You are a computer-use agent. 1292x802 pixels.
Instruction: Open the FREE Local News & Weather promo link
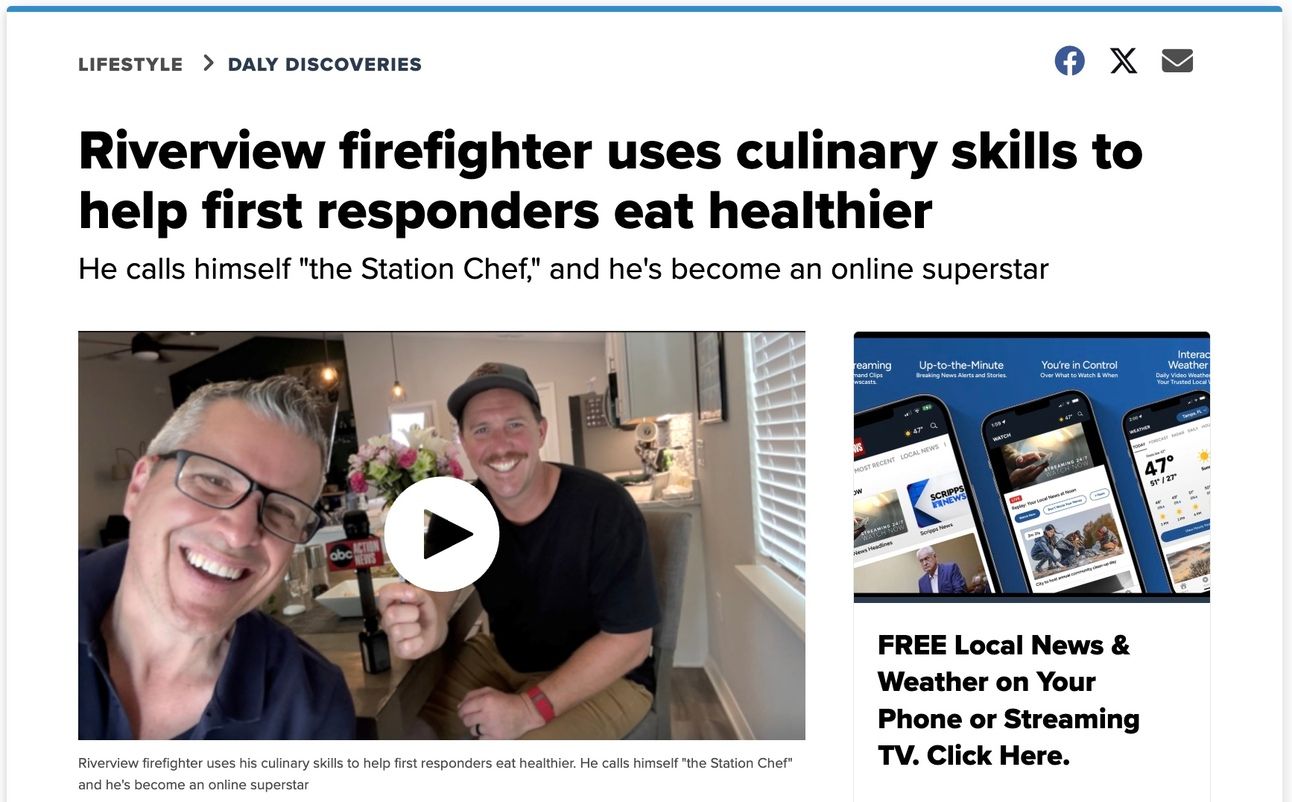click(x=1008, y=700)
